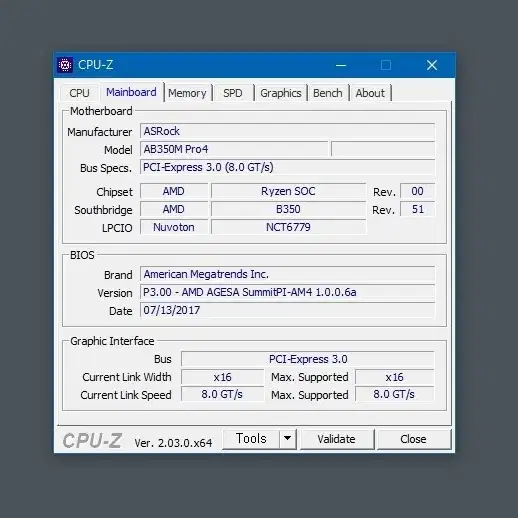The image size is (518, 518).
Task: Open the About tab
Action: point(370,93)
